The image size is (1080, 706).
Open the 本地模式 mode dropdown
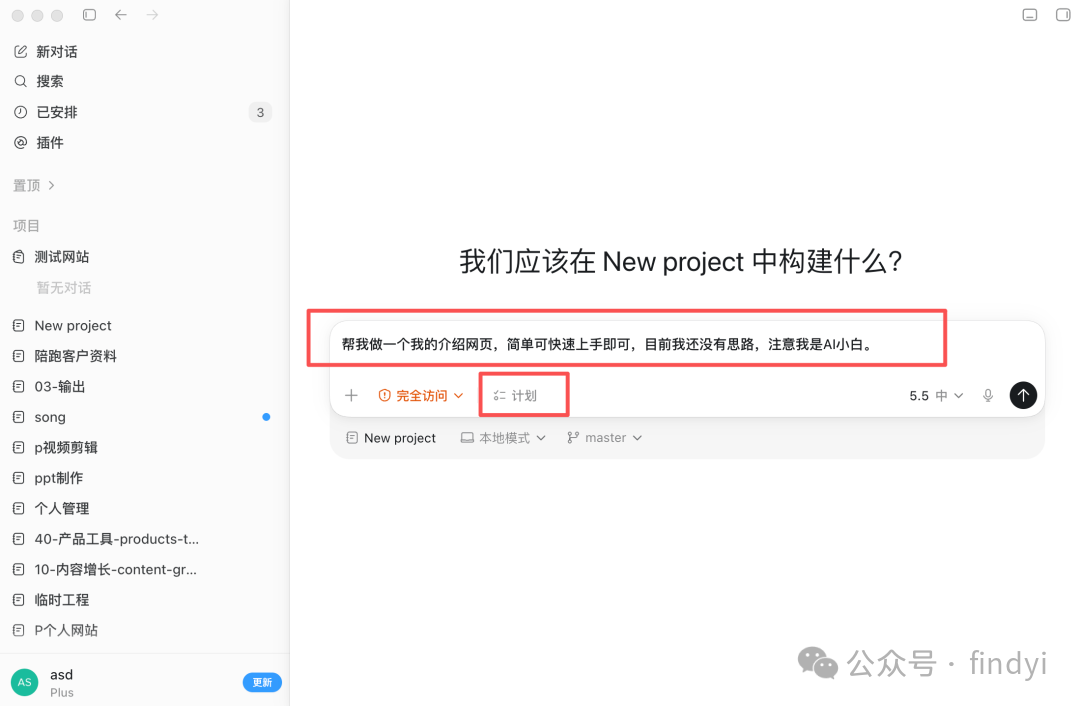503,438
